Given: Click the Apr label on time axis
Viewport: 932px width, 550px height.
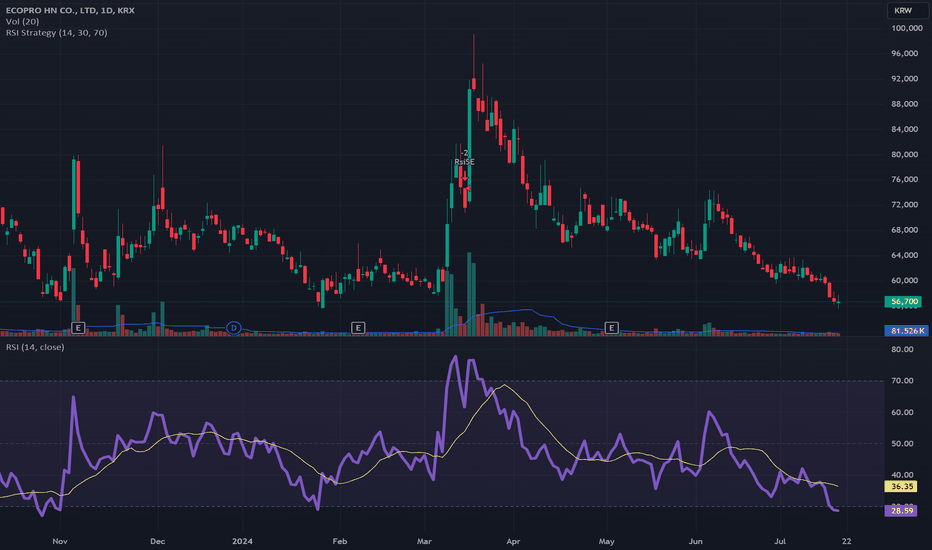Looking at the screenshot, I should tap(513, 541).
